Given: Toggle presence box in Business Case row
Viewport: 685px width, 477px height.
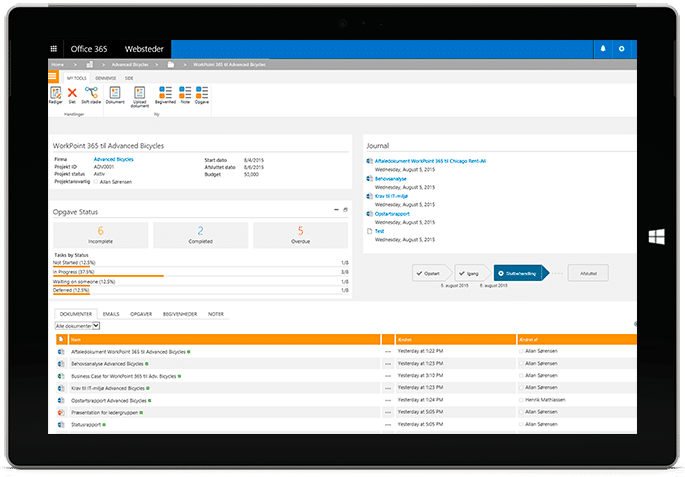Looking at the screenshot, I should click(x=521, y=376).
